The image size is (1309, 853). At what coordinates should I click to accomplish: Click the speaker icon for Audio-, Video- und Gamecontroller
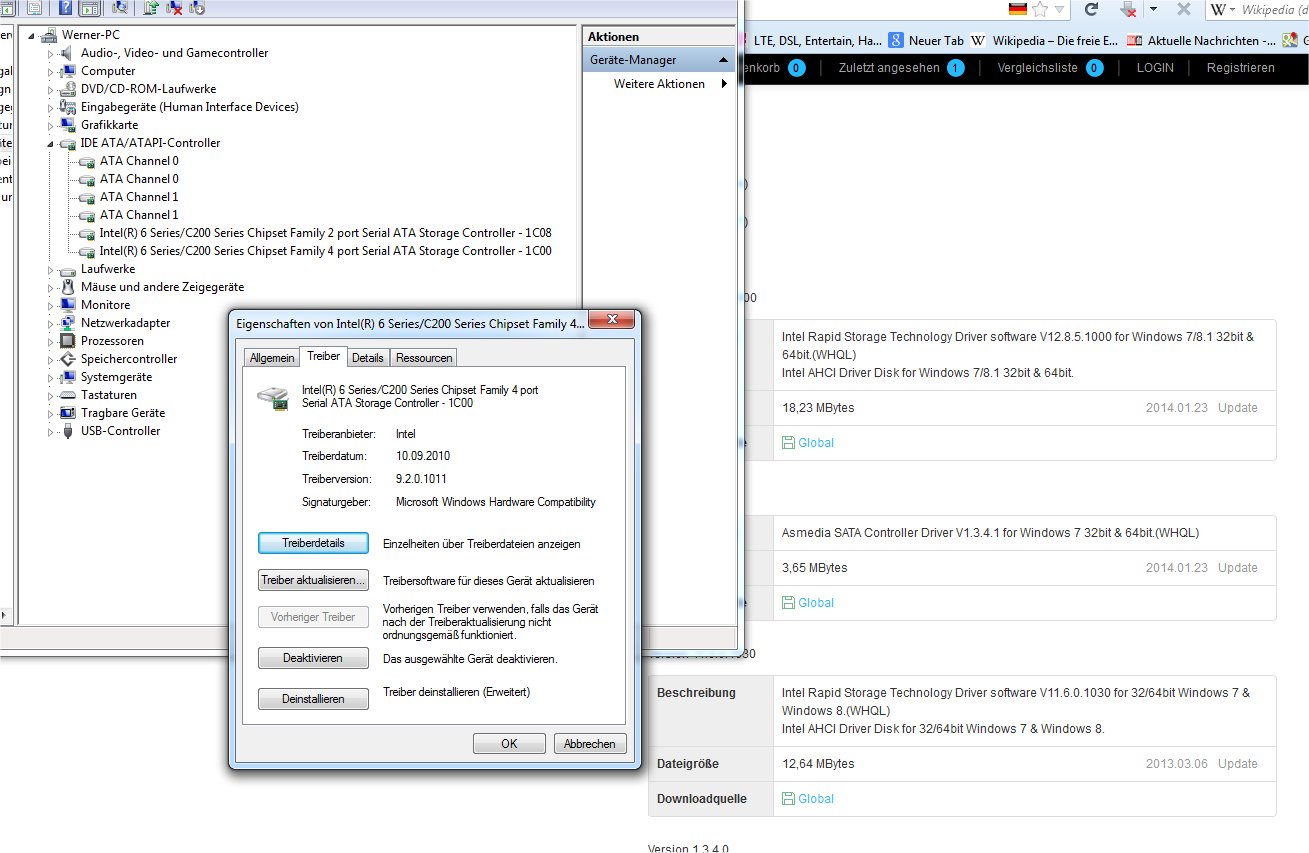pos(68,53)
